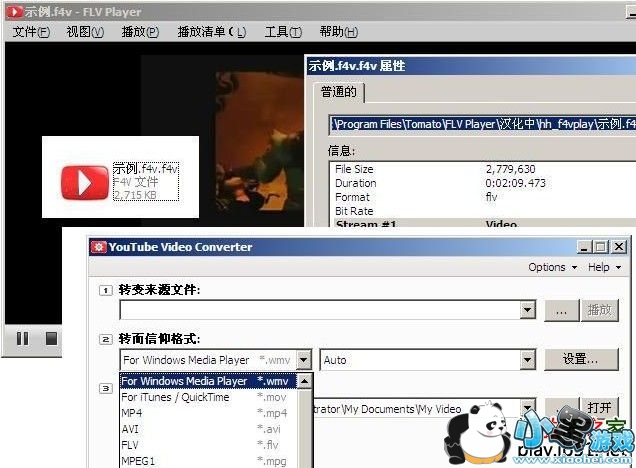Open the 视图(V) menu

tap(85, 32)
